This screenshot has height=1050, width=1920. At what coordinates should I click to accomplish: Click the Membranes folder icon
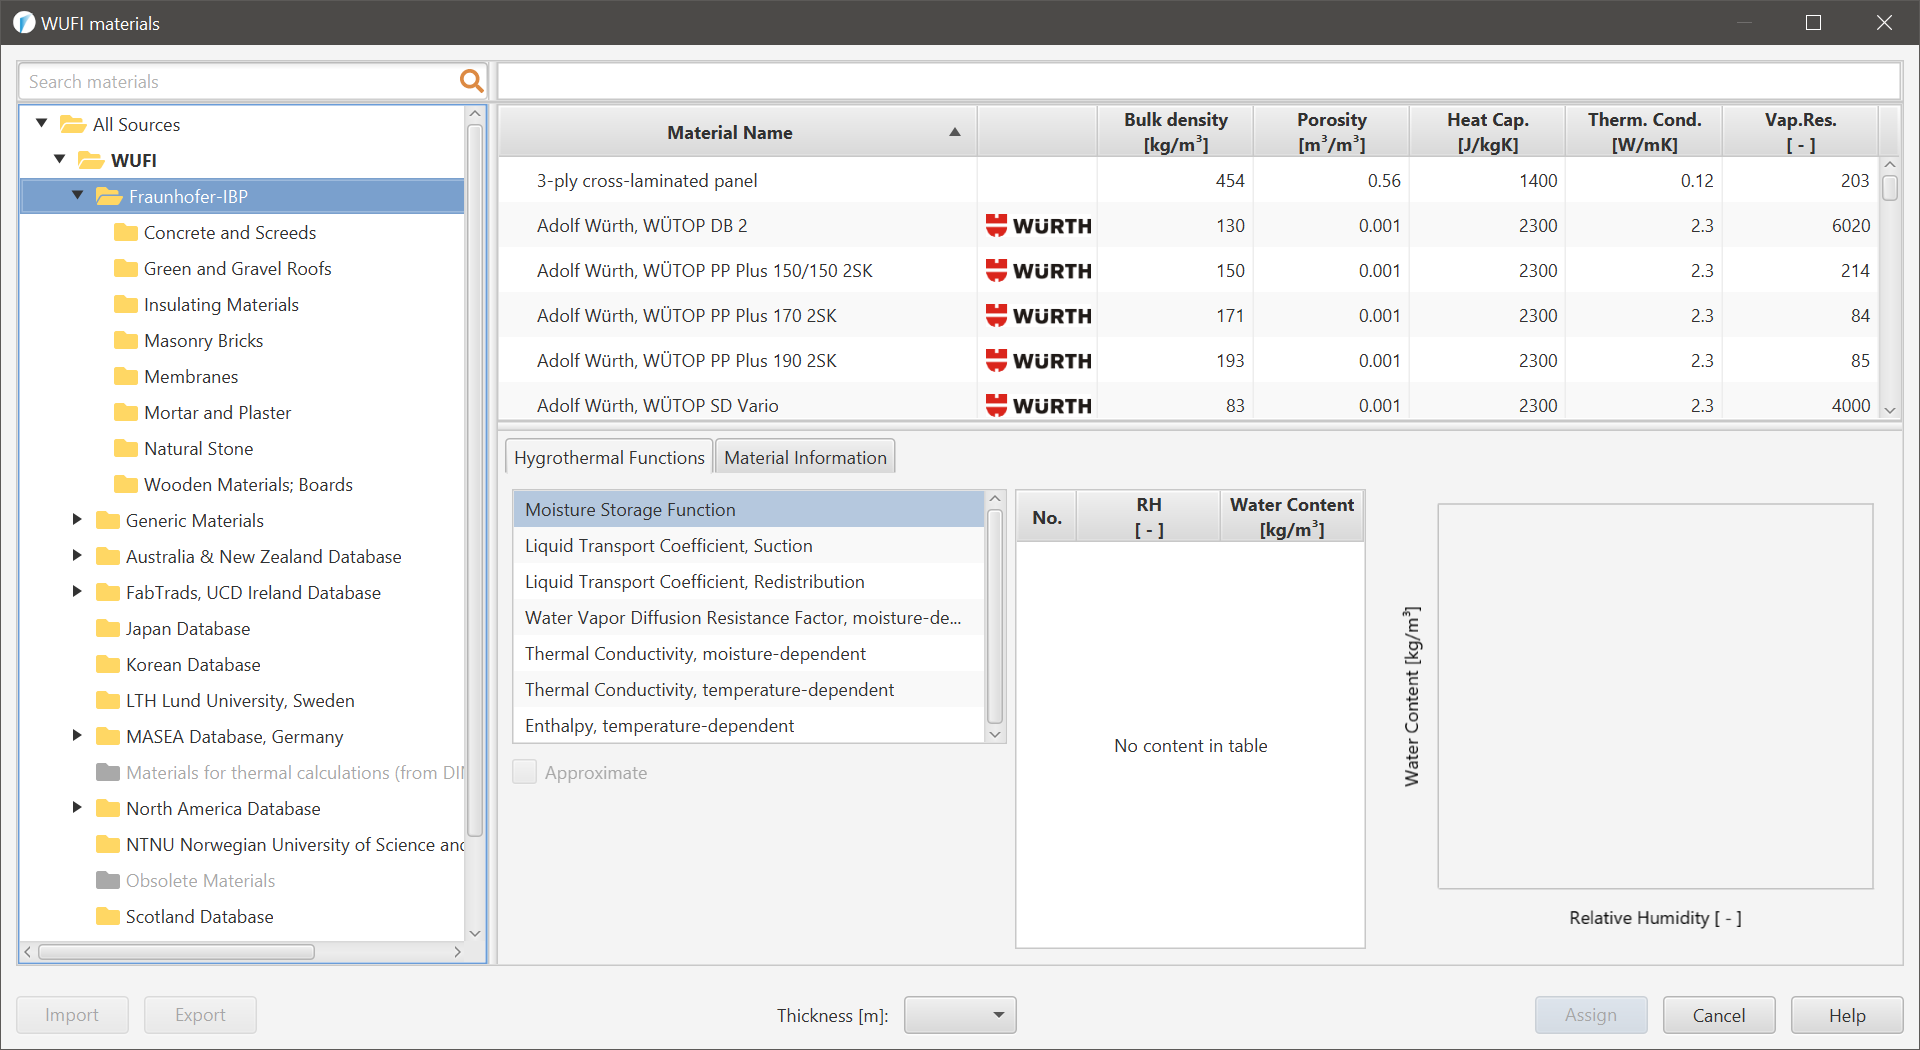[126, 376]
